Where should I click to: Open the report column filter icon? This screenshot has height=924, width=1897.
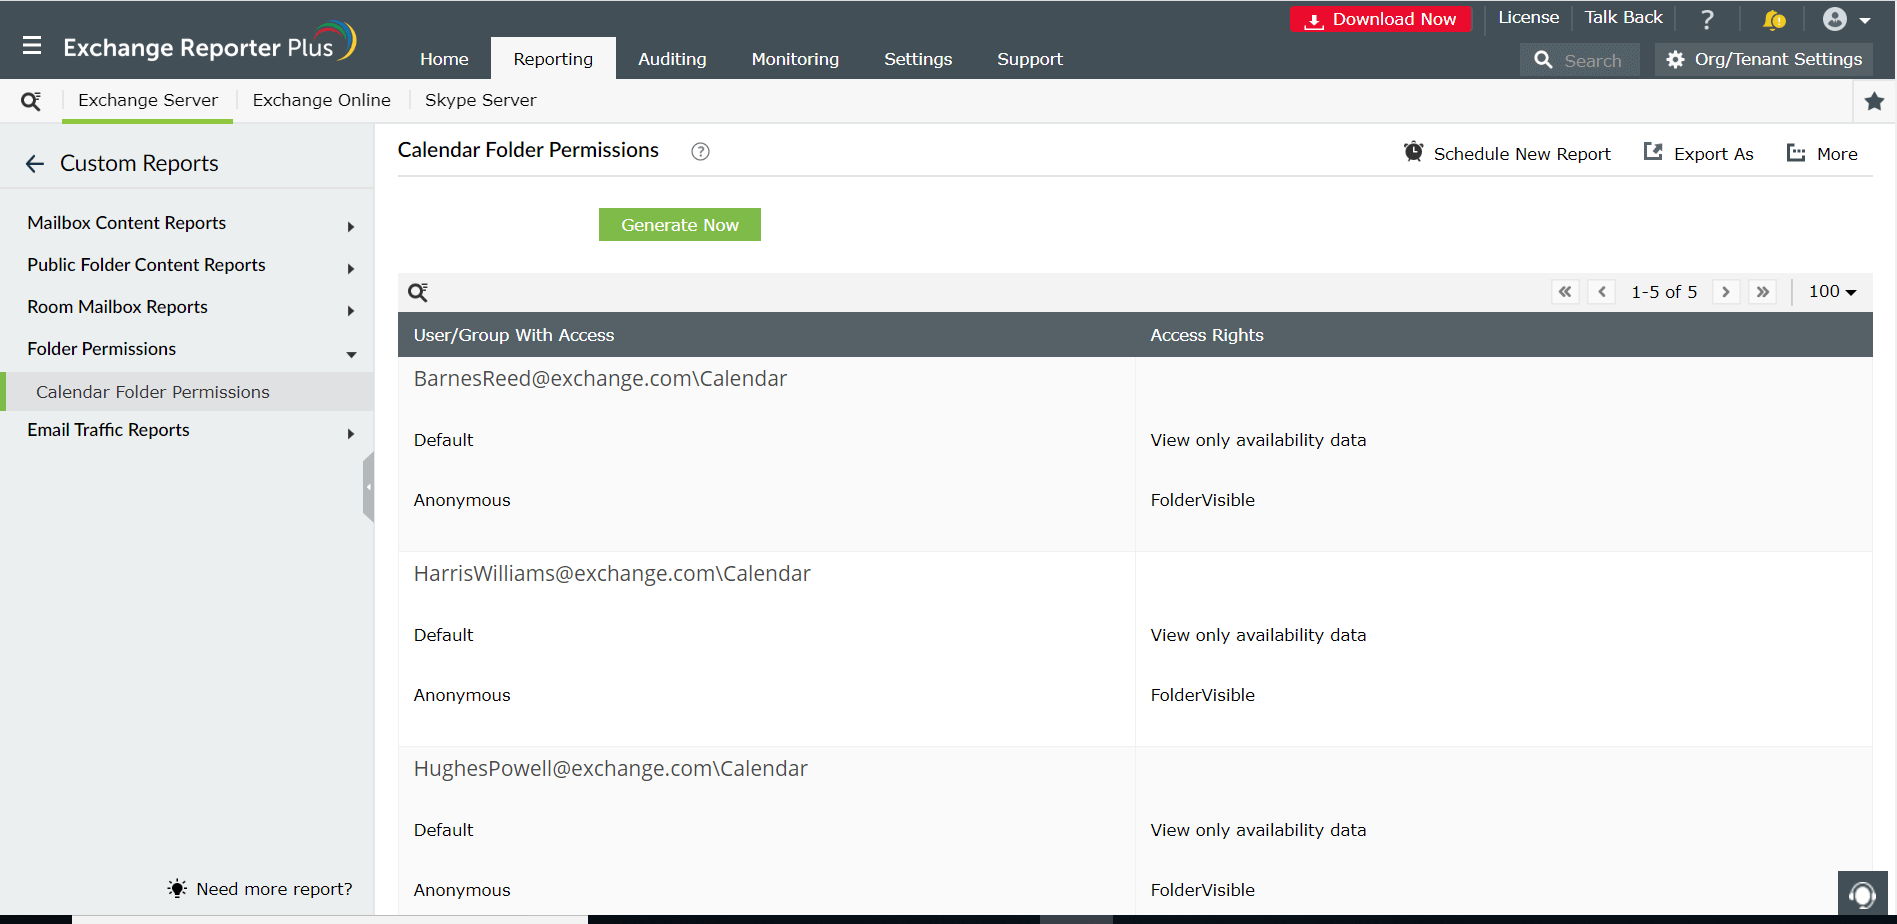[418, 291]
